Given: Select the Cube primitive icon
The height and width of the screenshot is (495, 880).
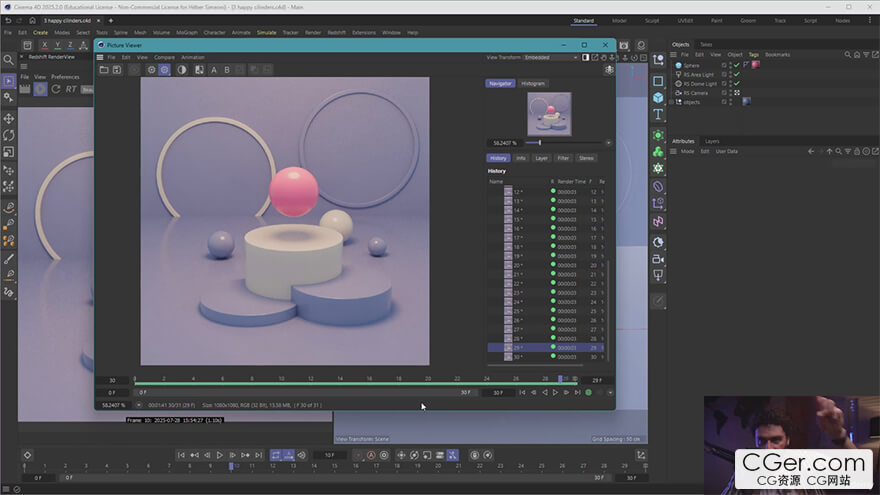Looking at the screenshot, I should coord(658,98).
